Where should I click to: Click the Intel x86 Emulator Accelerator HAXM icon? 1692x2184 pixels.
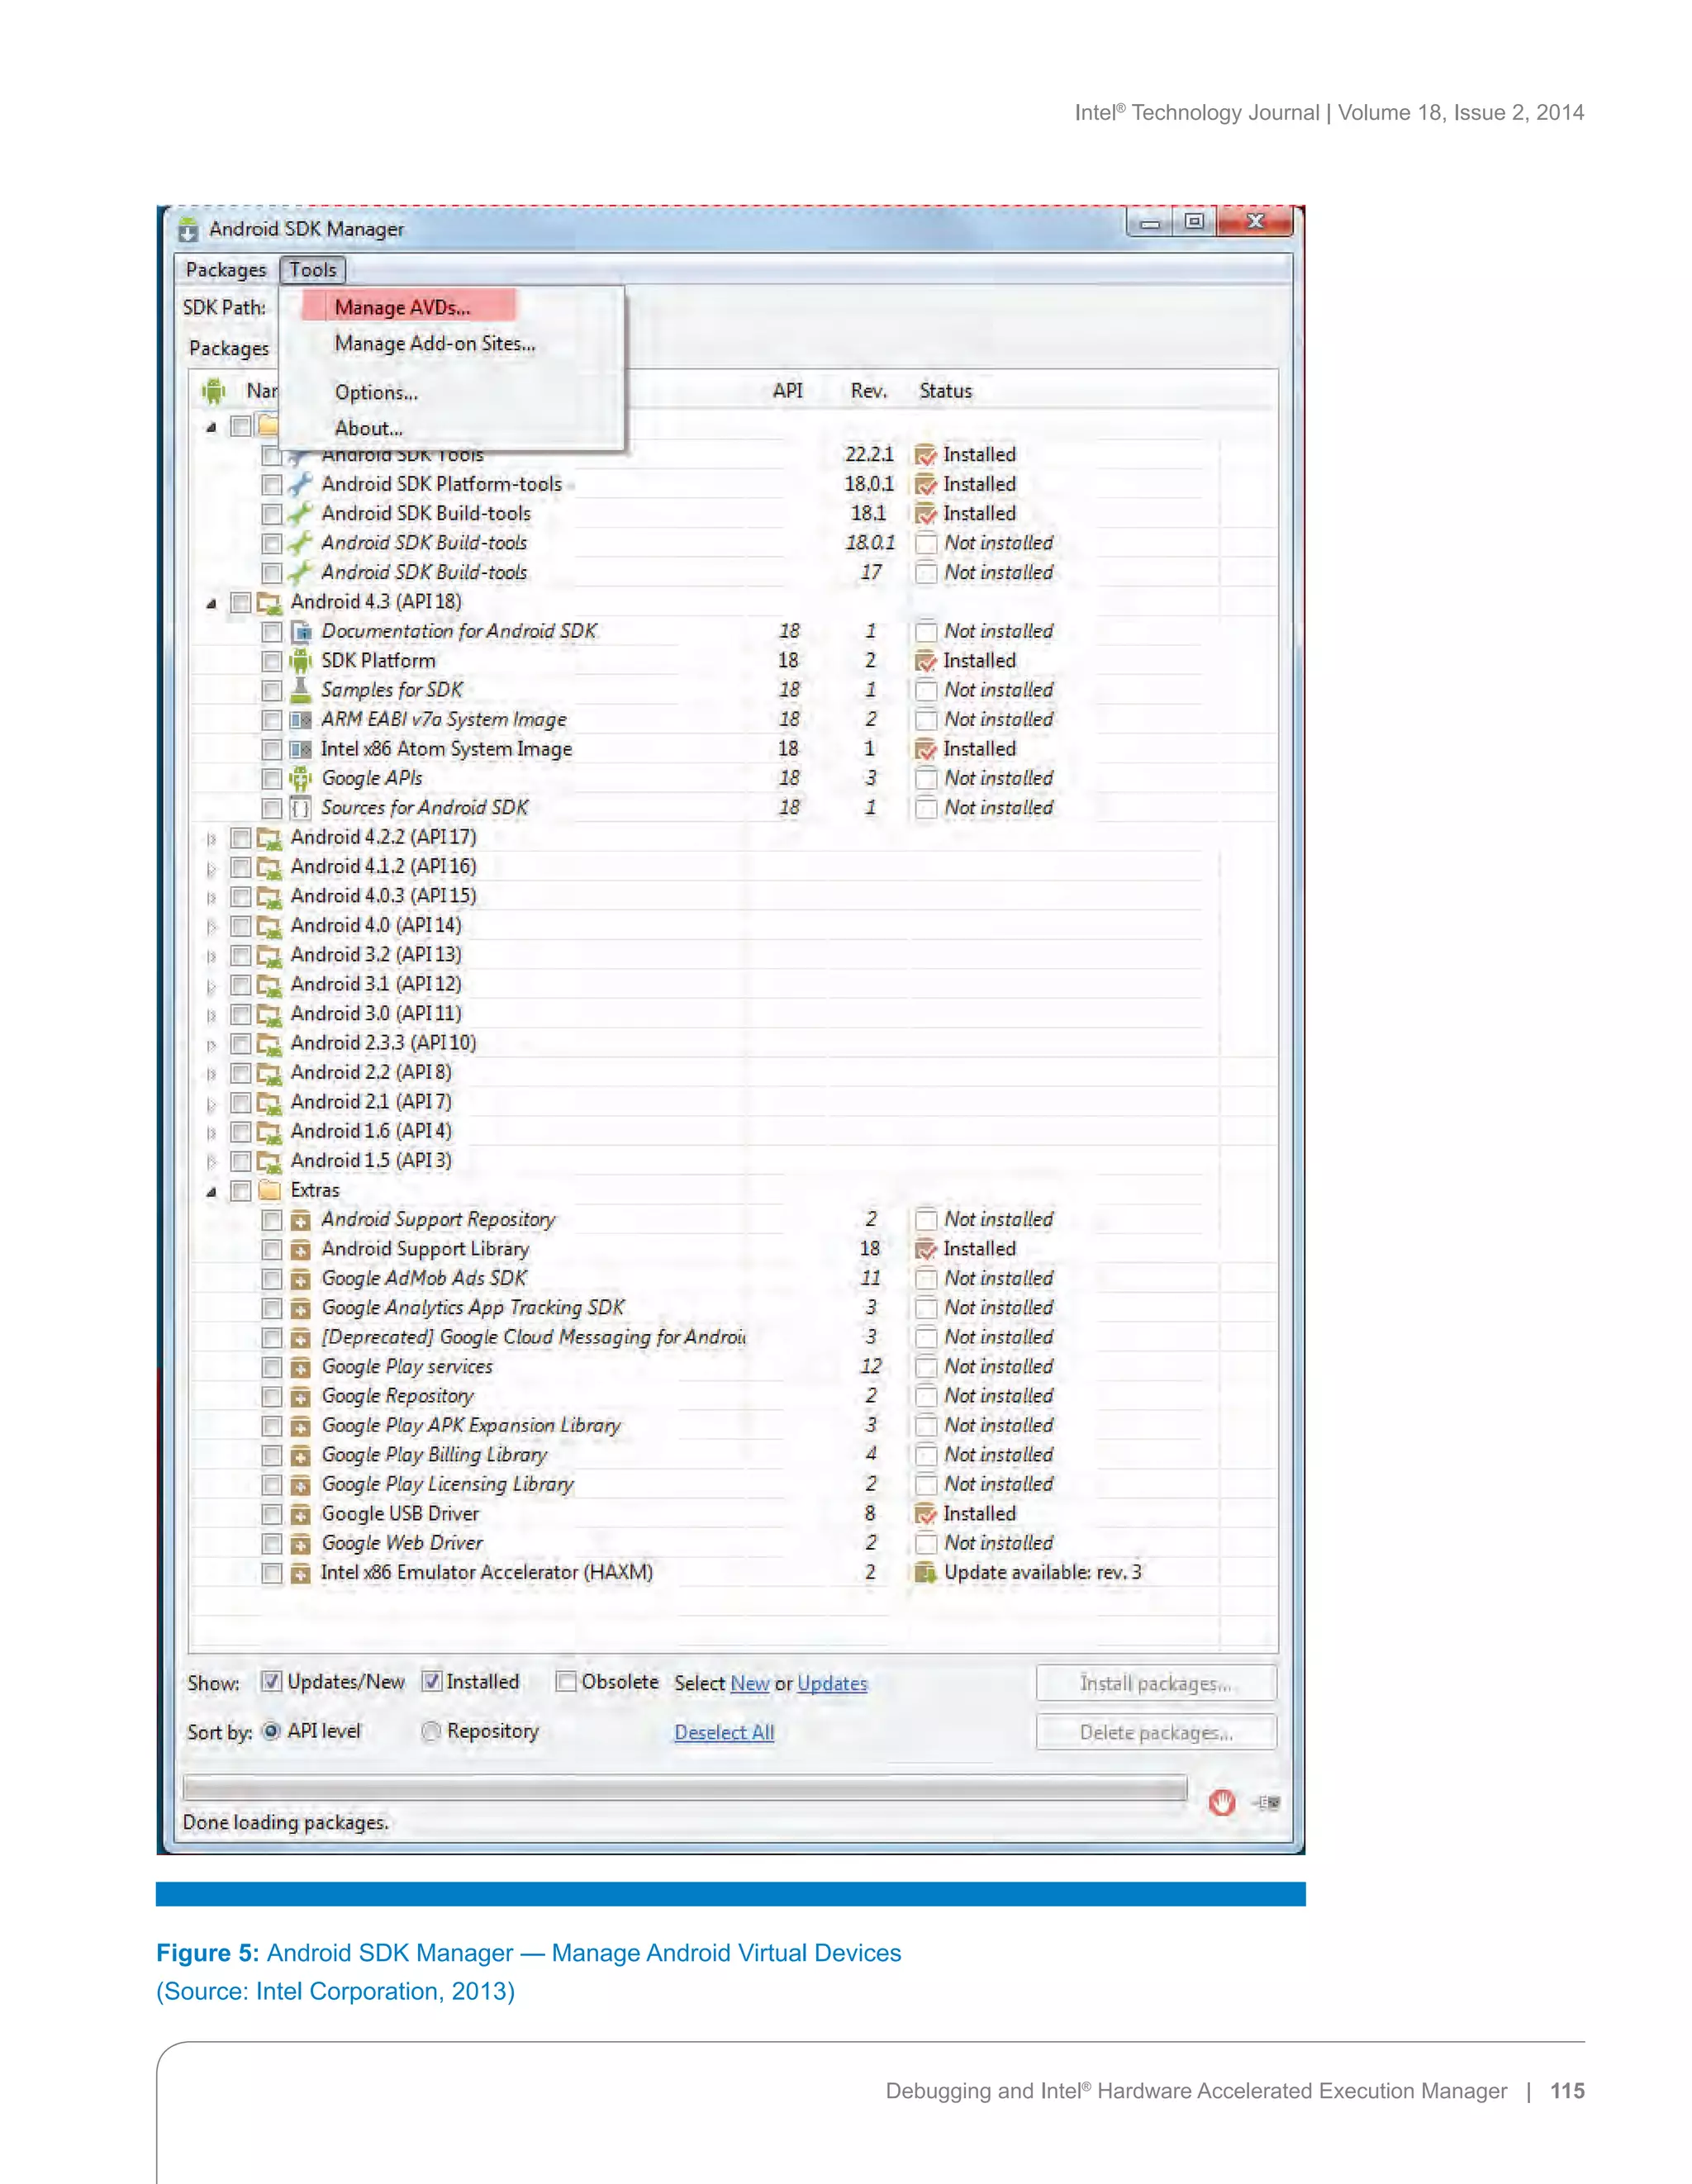click(x=300, y=1573)
